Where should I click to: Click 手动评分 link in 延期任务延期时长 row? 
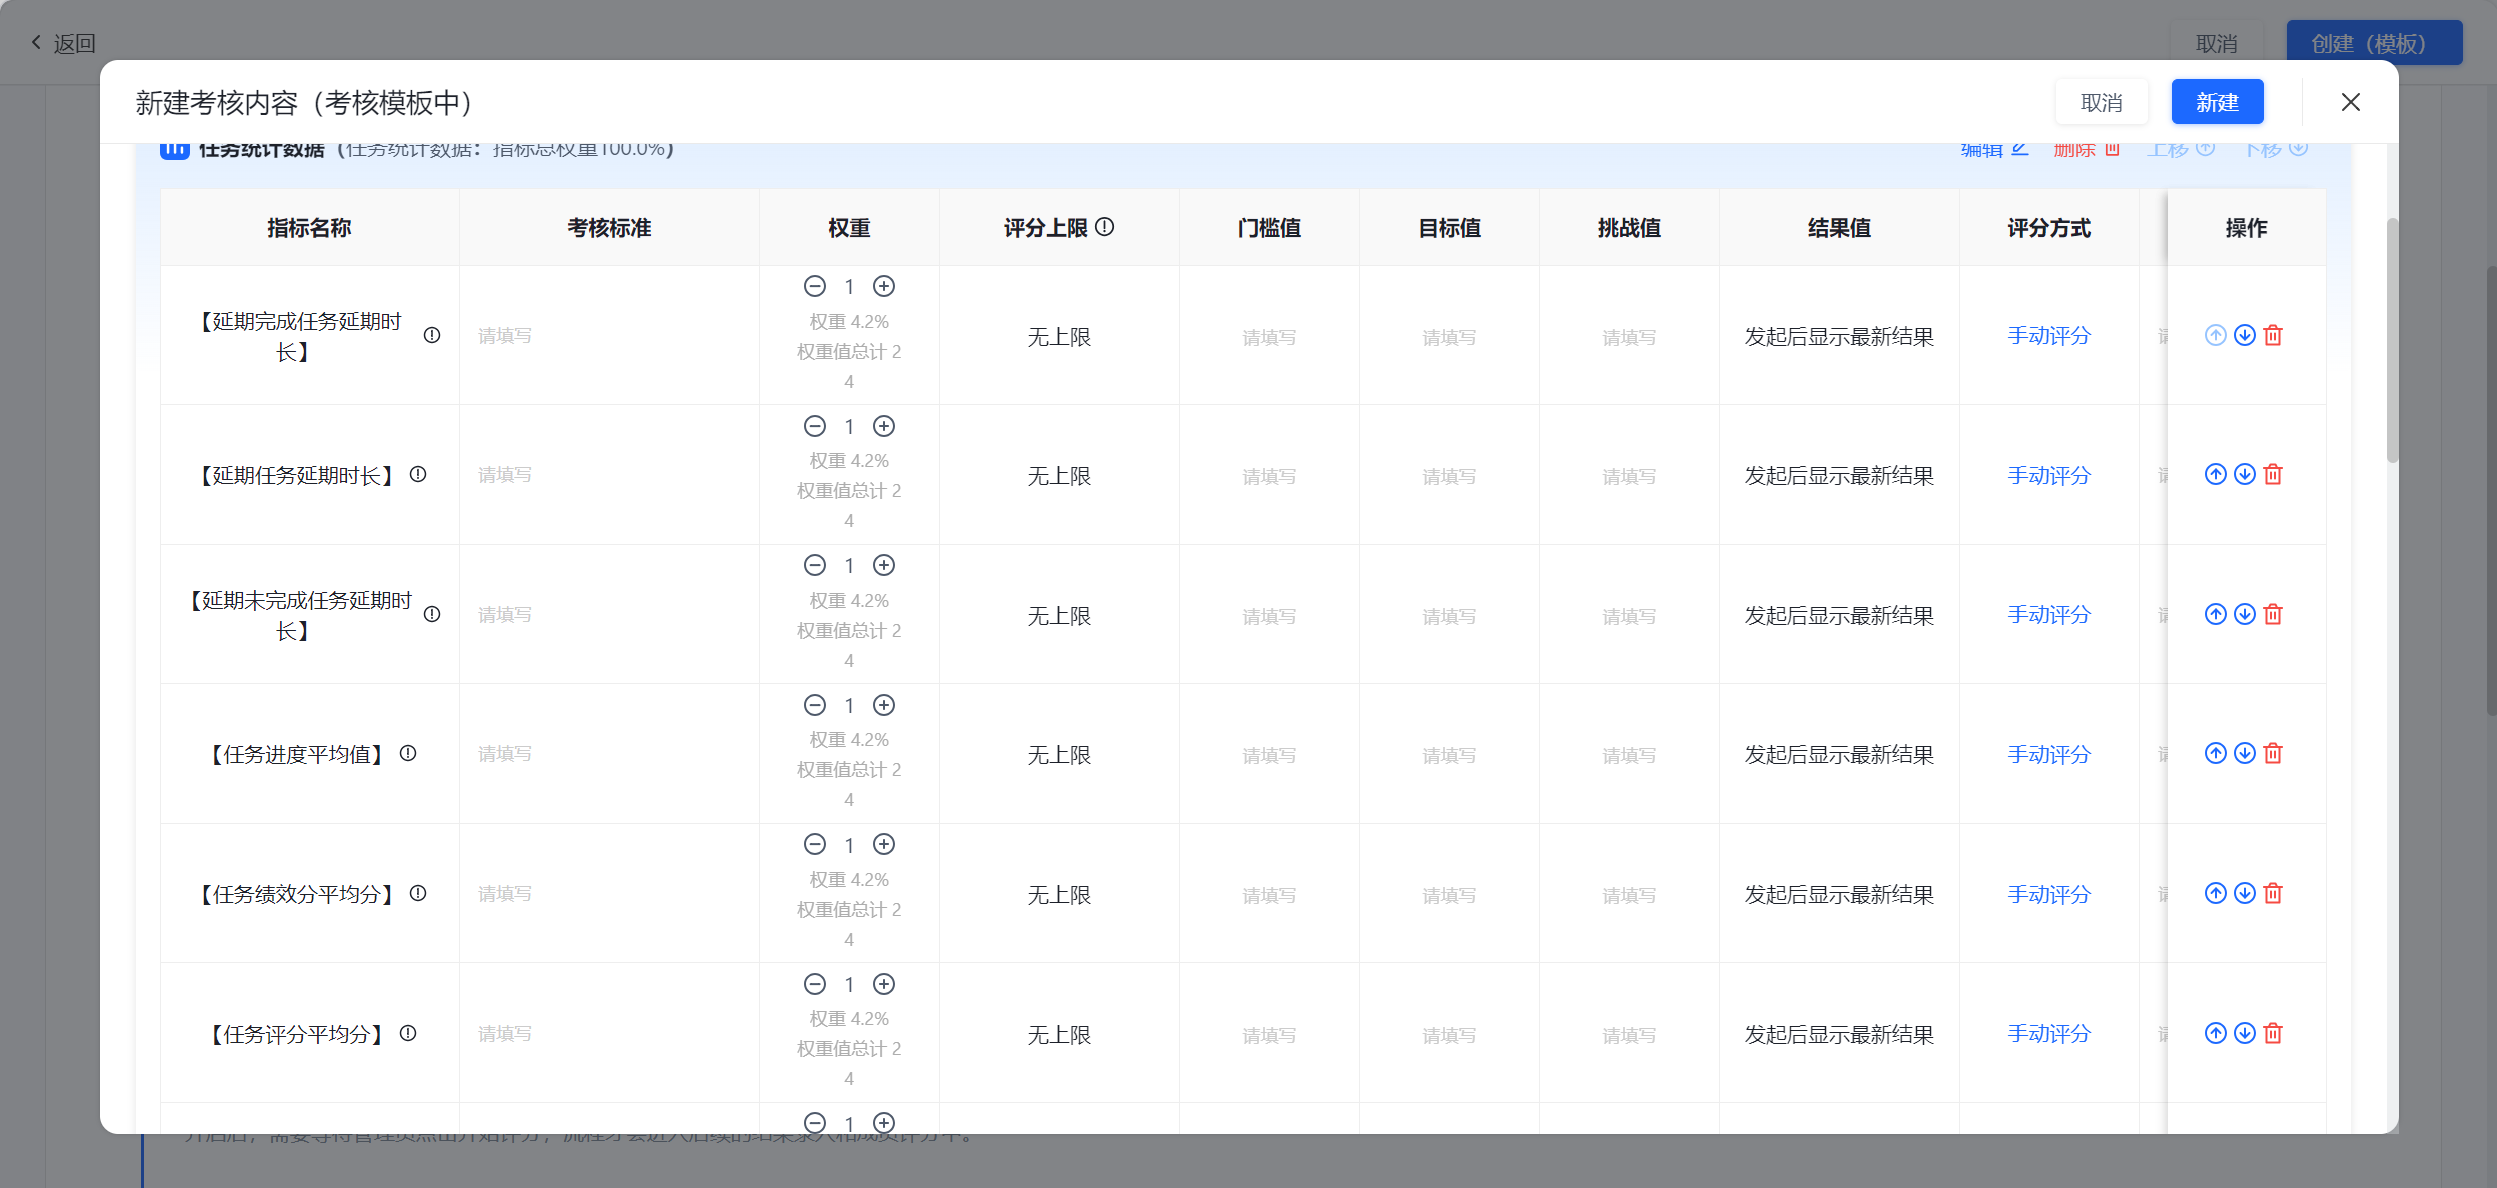point(2049,476)
